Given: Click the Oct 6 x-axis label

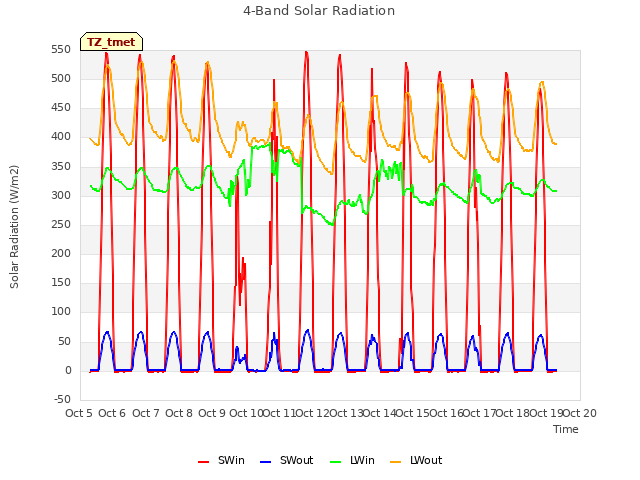Looking at the screenshot, I should [112, 413].
